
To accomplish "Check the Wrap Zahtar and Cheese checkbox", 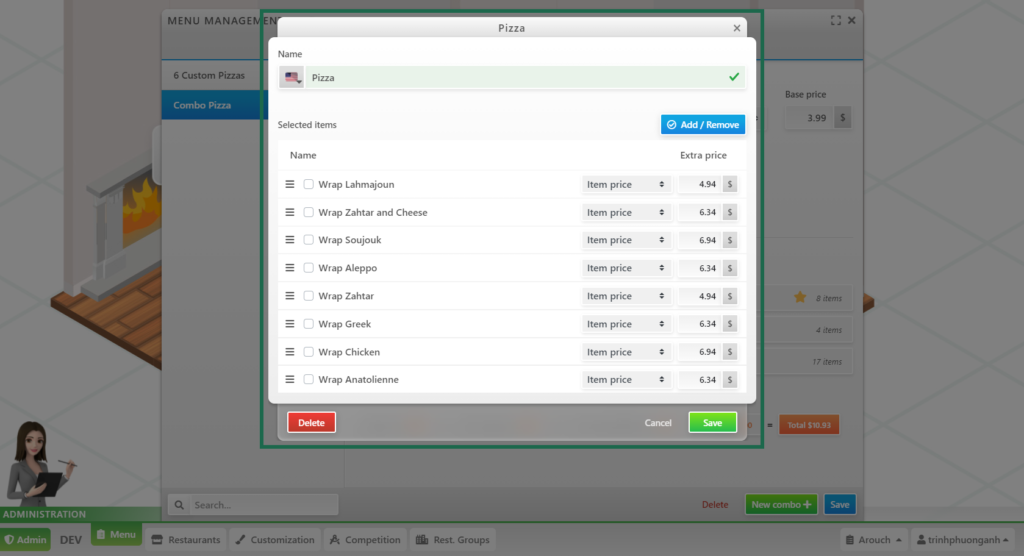I will coord(309,212).
